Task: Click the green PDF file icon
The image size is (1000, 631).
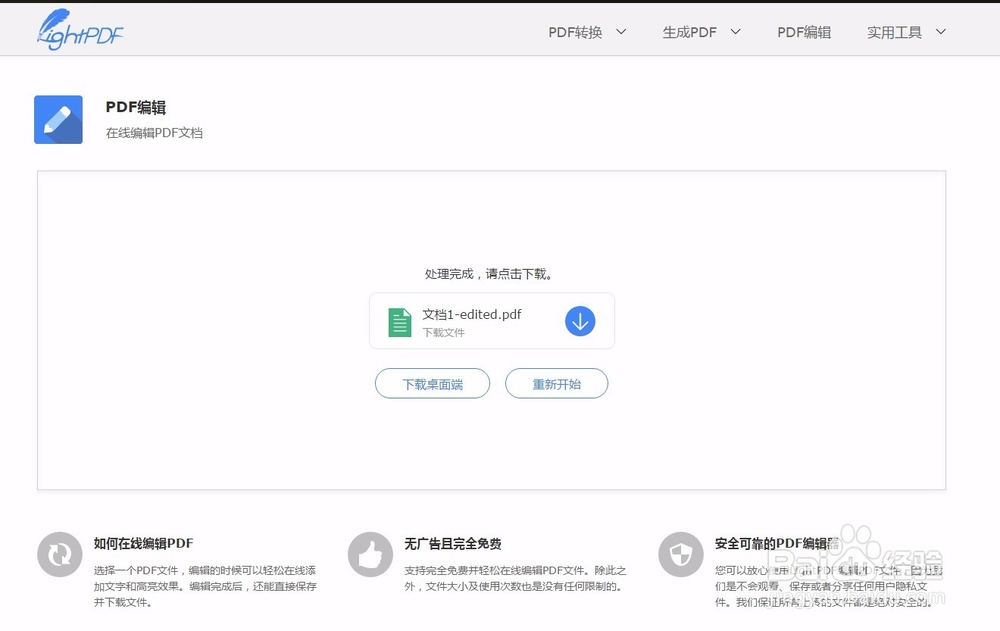Action: pyautogui.click(x=399, y=320)
